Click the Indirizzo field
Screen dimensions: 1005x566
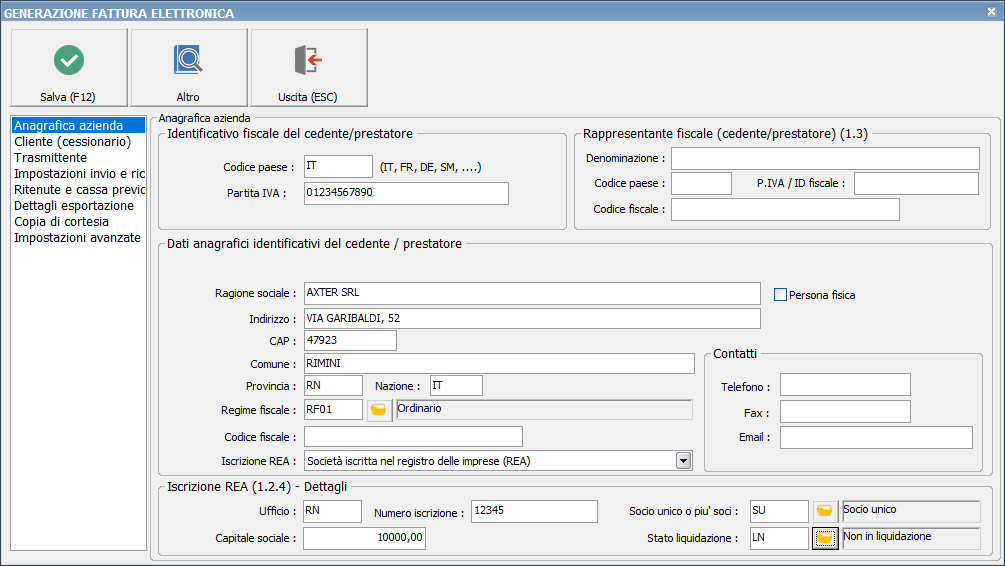(532, 319)
